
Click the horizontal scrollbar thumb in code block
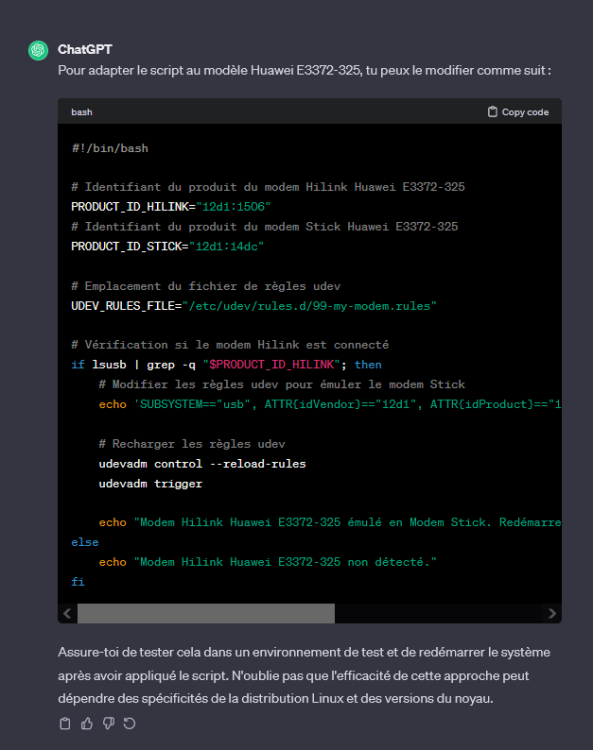[x=206, y=613]
